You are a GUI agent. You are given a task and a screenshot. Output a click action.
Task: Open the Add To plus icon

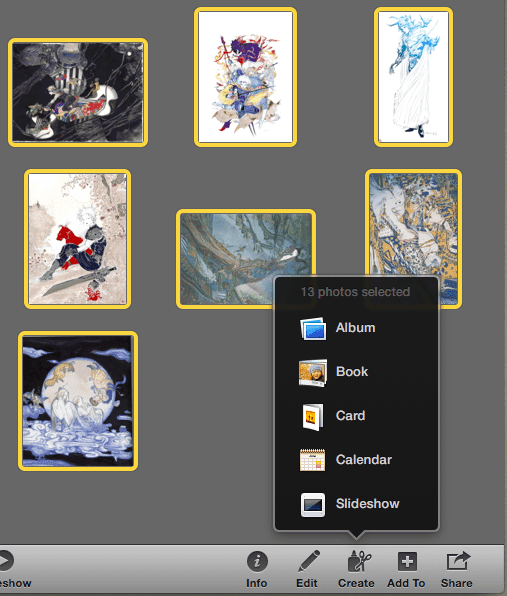[407, 561]
